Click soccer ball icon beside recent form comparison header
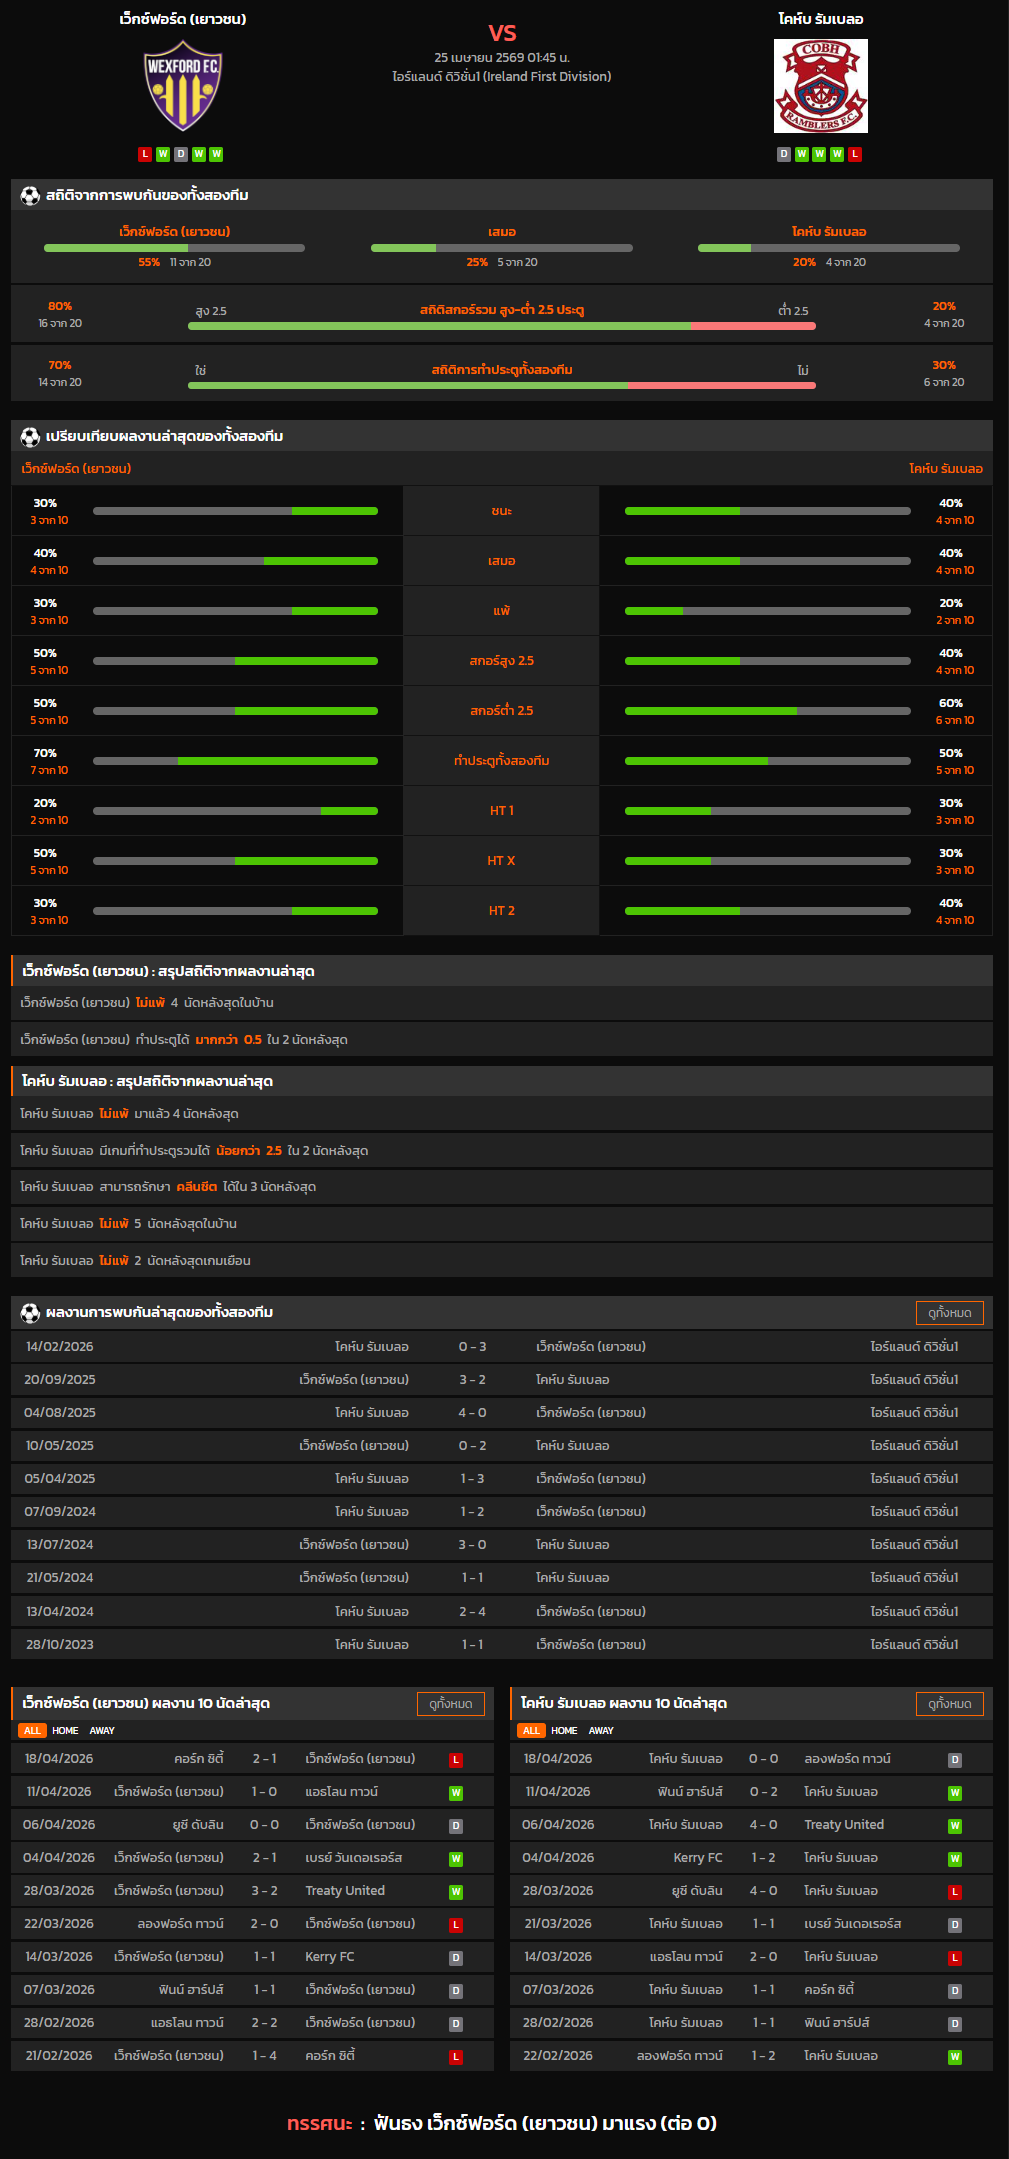 pos(30,437)
